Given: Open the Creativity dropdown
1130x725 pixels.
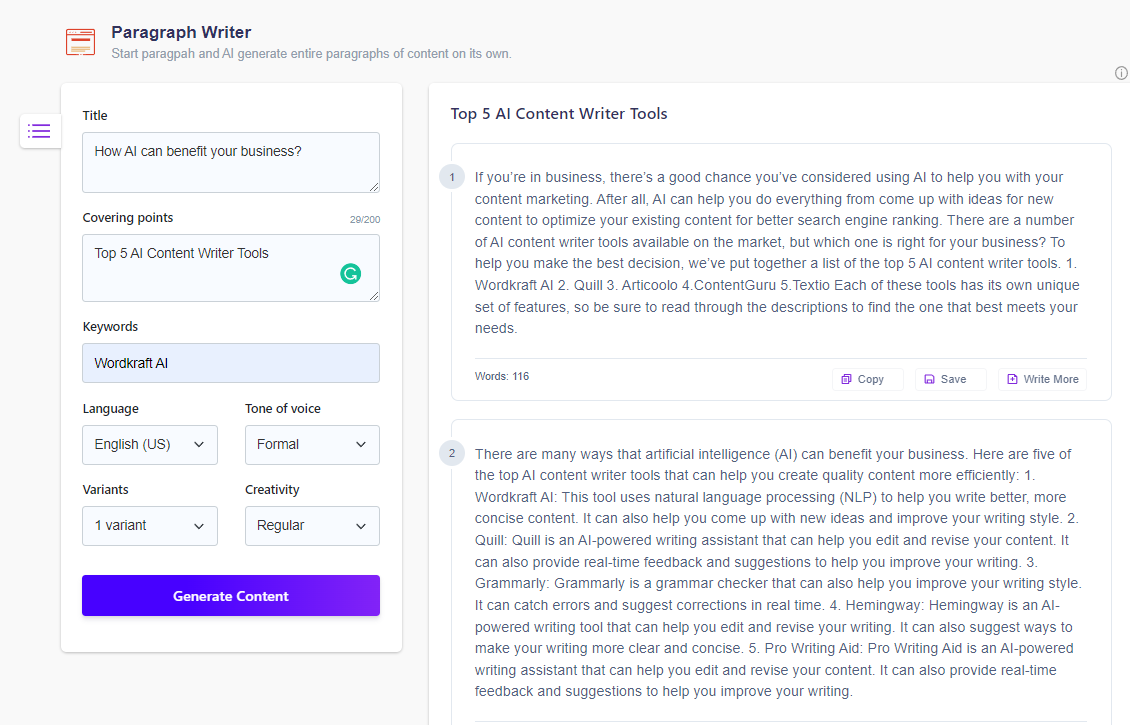Looking at the screenshot, I should 312,525.
